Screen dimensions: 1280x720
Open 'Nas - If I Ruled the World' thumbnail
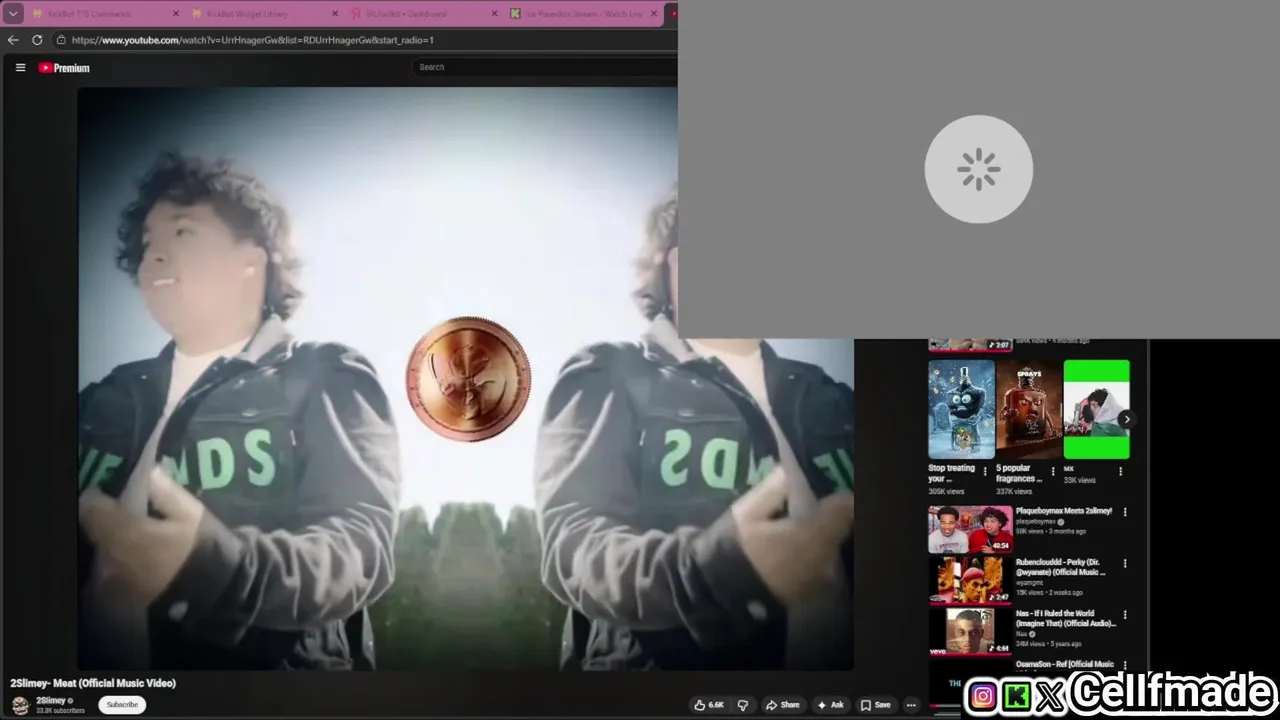pyautogui.click(x=970, y=632)
